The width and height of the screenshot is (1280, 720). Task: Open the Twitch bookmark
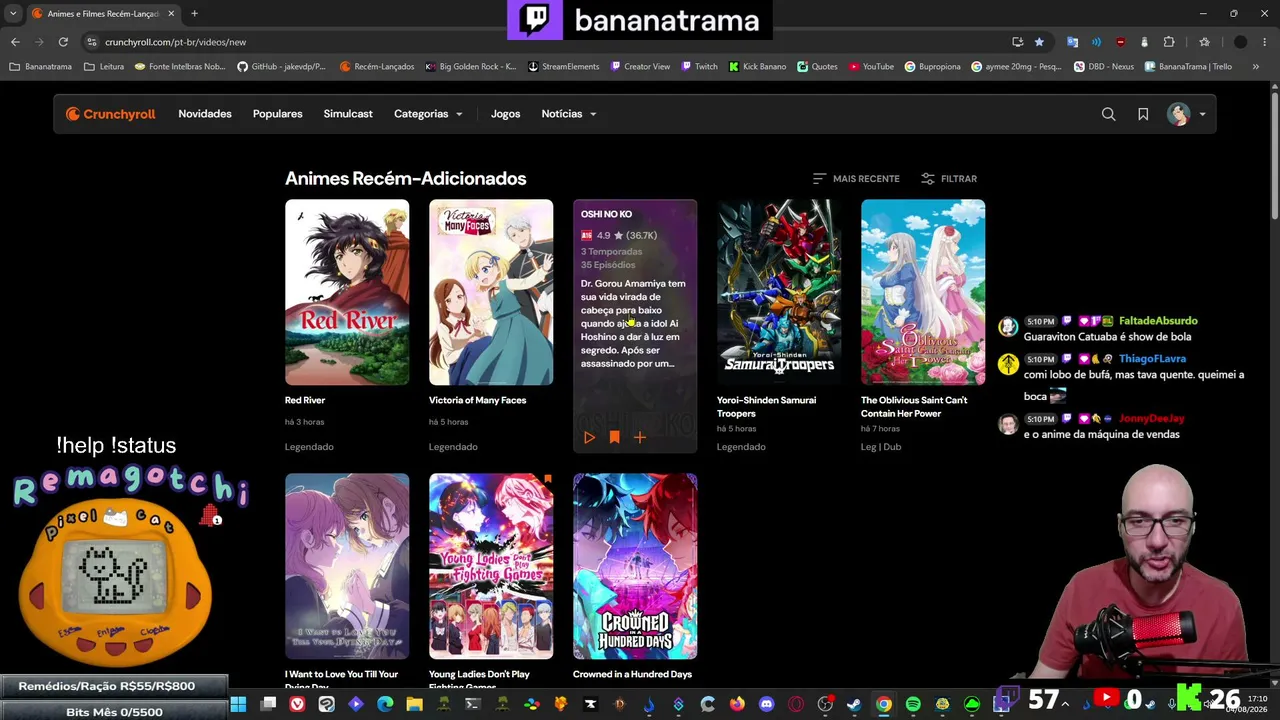pyautogui.click(x=699, y=67)
